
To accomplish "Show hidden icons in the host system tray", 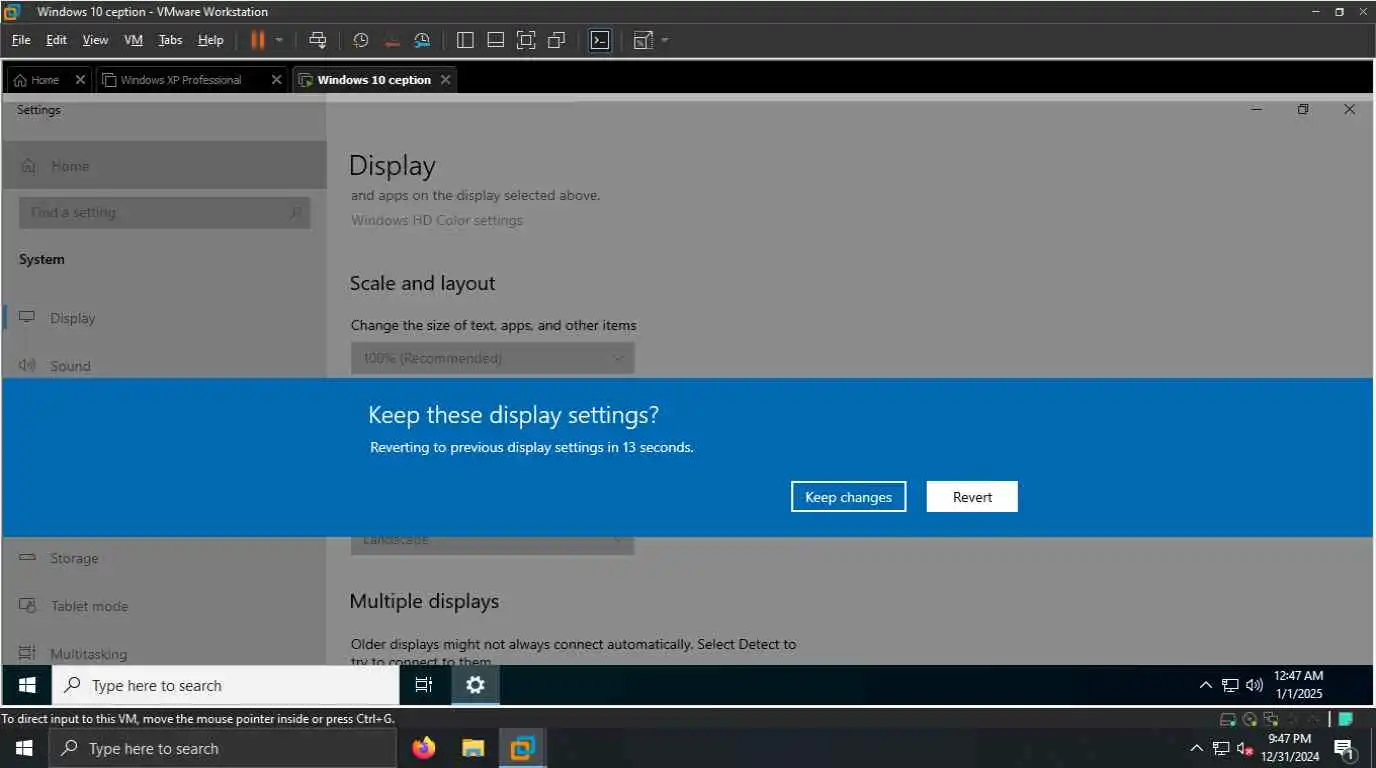I will point(1196,748).
